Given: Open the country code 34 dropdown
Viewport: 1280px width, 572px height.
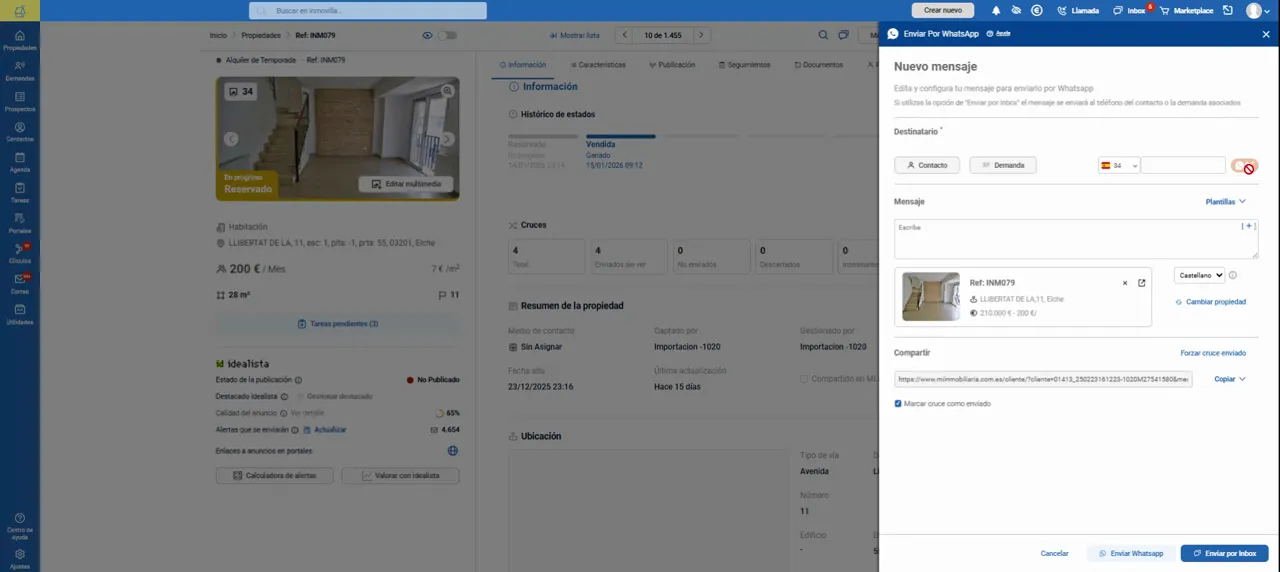Looking at the screenshot, I should pos(1119,165).
